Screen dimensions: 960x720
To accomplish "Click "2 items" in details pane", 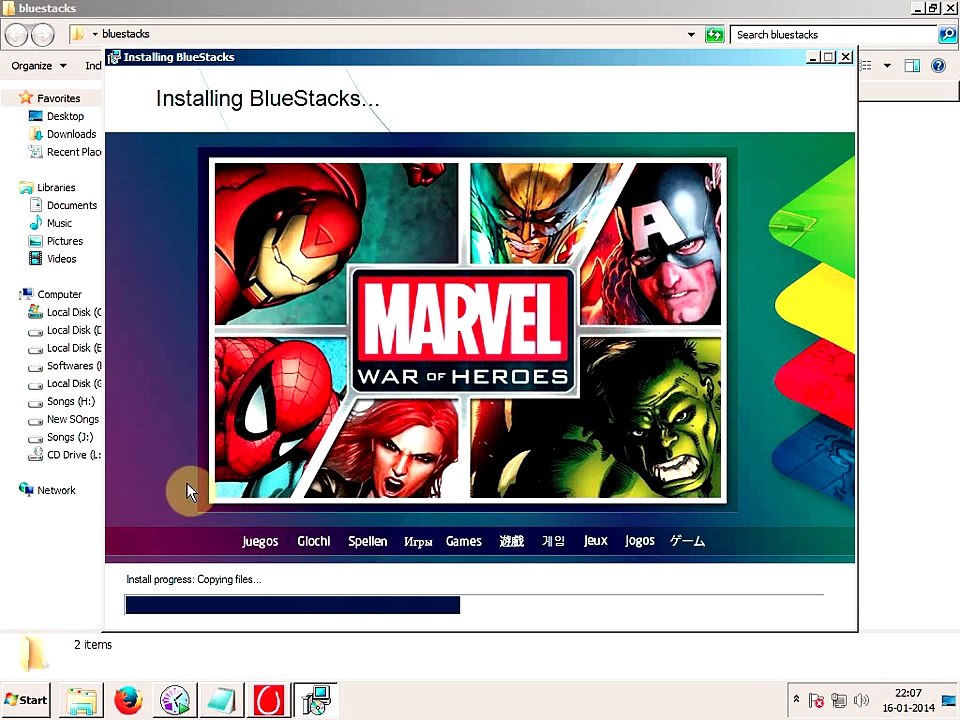I will click(93, 645).
